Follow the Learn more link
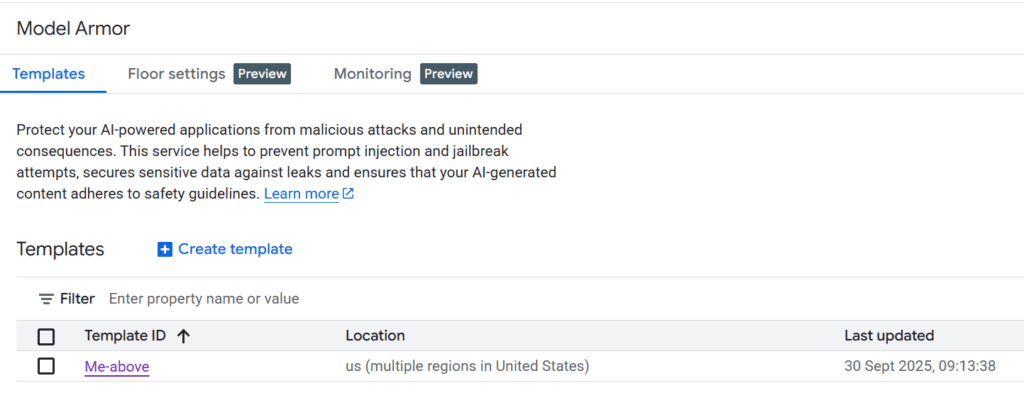Viewport: 1024px width, 410px height. tap(301, 194)
